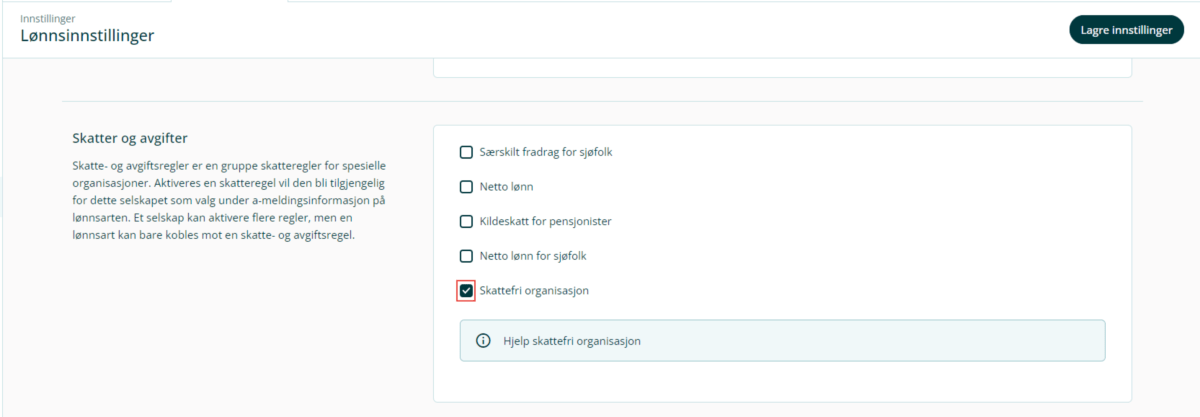This screenshot has width=1200, height=417.
Task: Enable Særskilt fradrag for sjøfolk checkbox
Action: click(x=466, y=153)
